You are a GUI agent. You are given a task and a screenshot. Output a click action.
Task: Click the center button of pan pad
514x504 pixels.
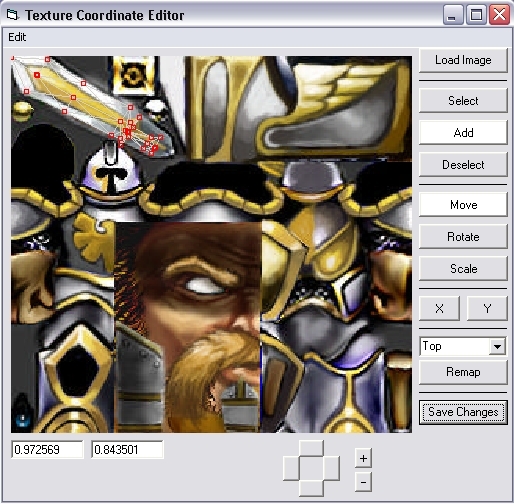point(311,468)
